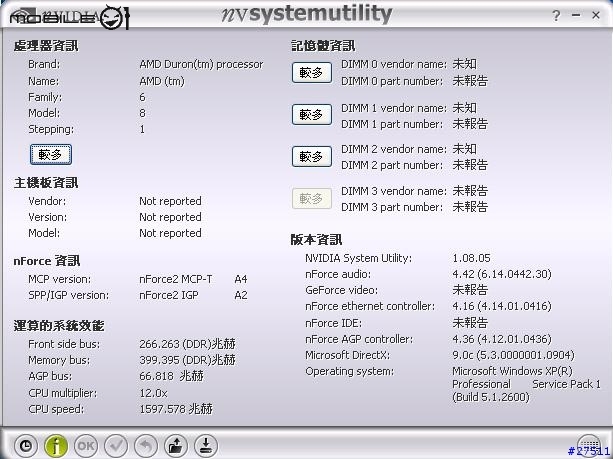Click the Memory bus value 399.395

pos(187,360)
